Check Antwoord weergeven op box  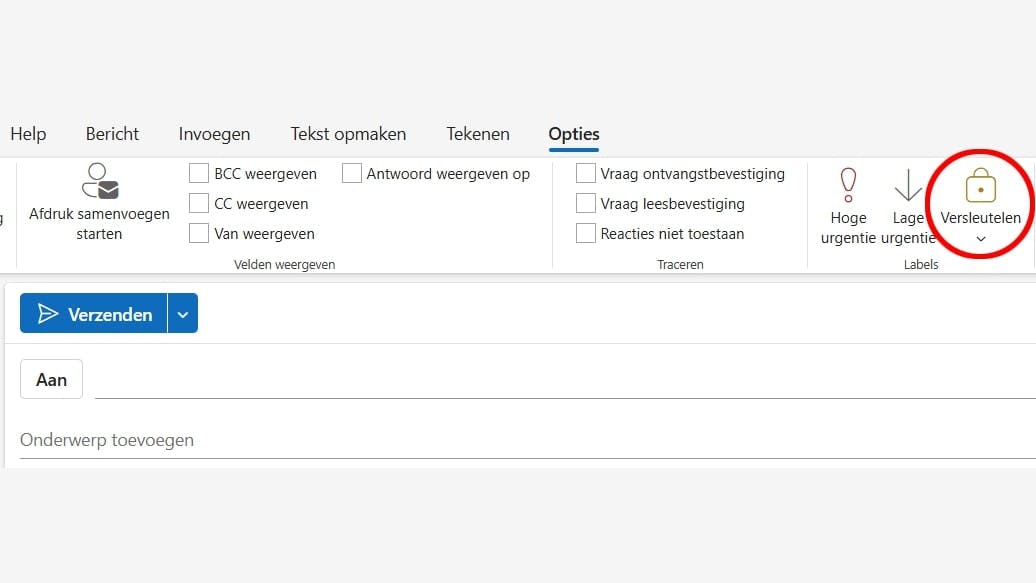click(352, 174)
